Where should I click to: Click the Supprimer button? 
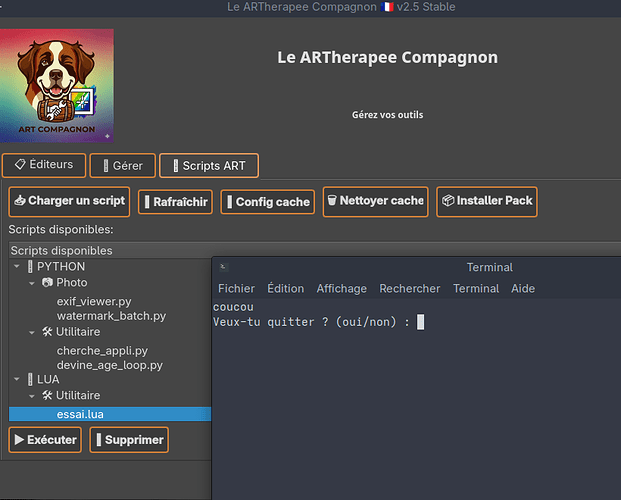click(129, 440)
